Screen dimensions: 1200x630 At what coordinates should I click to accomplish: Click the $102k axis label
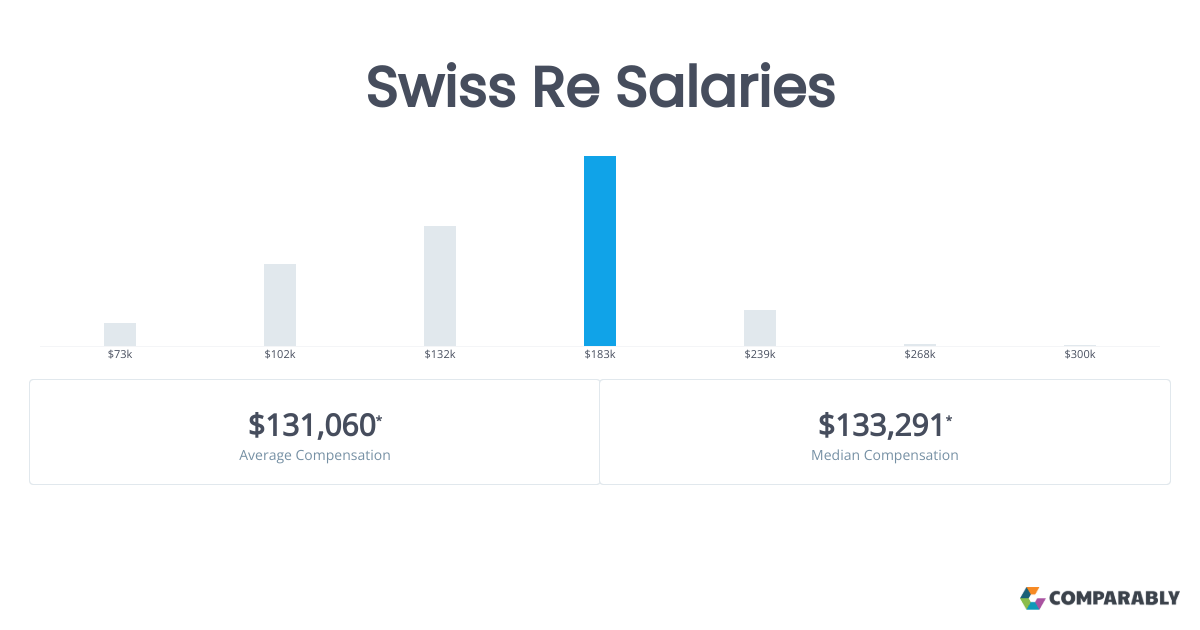click(x=280, y=355)
